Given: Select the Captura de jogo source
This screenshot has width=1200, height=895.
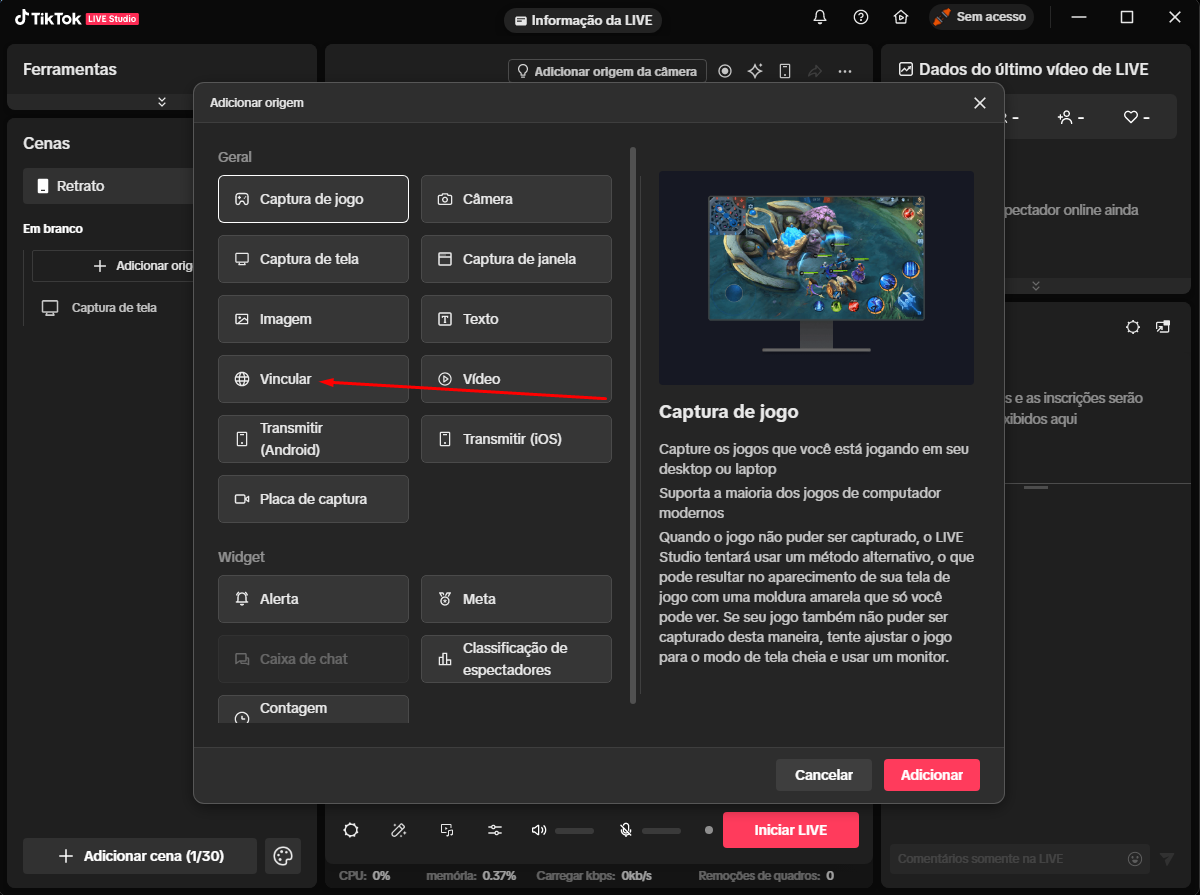Looking at the screenshot, I should pyautogui.click(x=313, y=199).
